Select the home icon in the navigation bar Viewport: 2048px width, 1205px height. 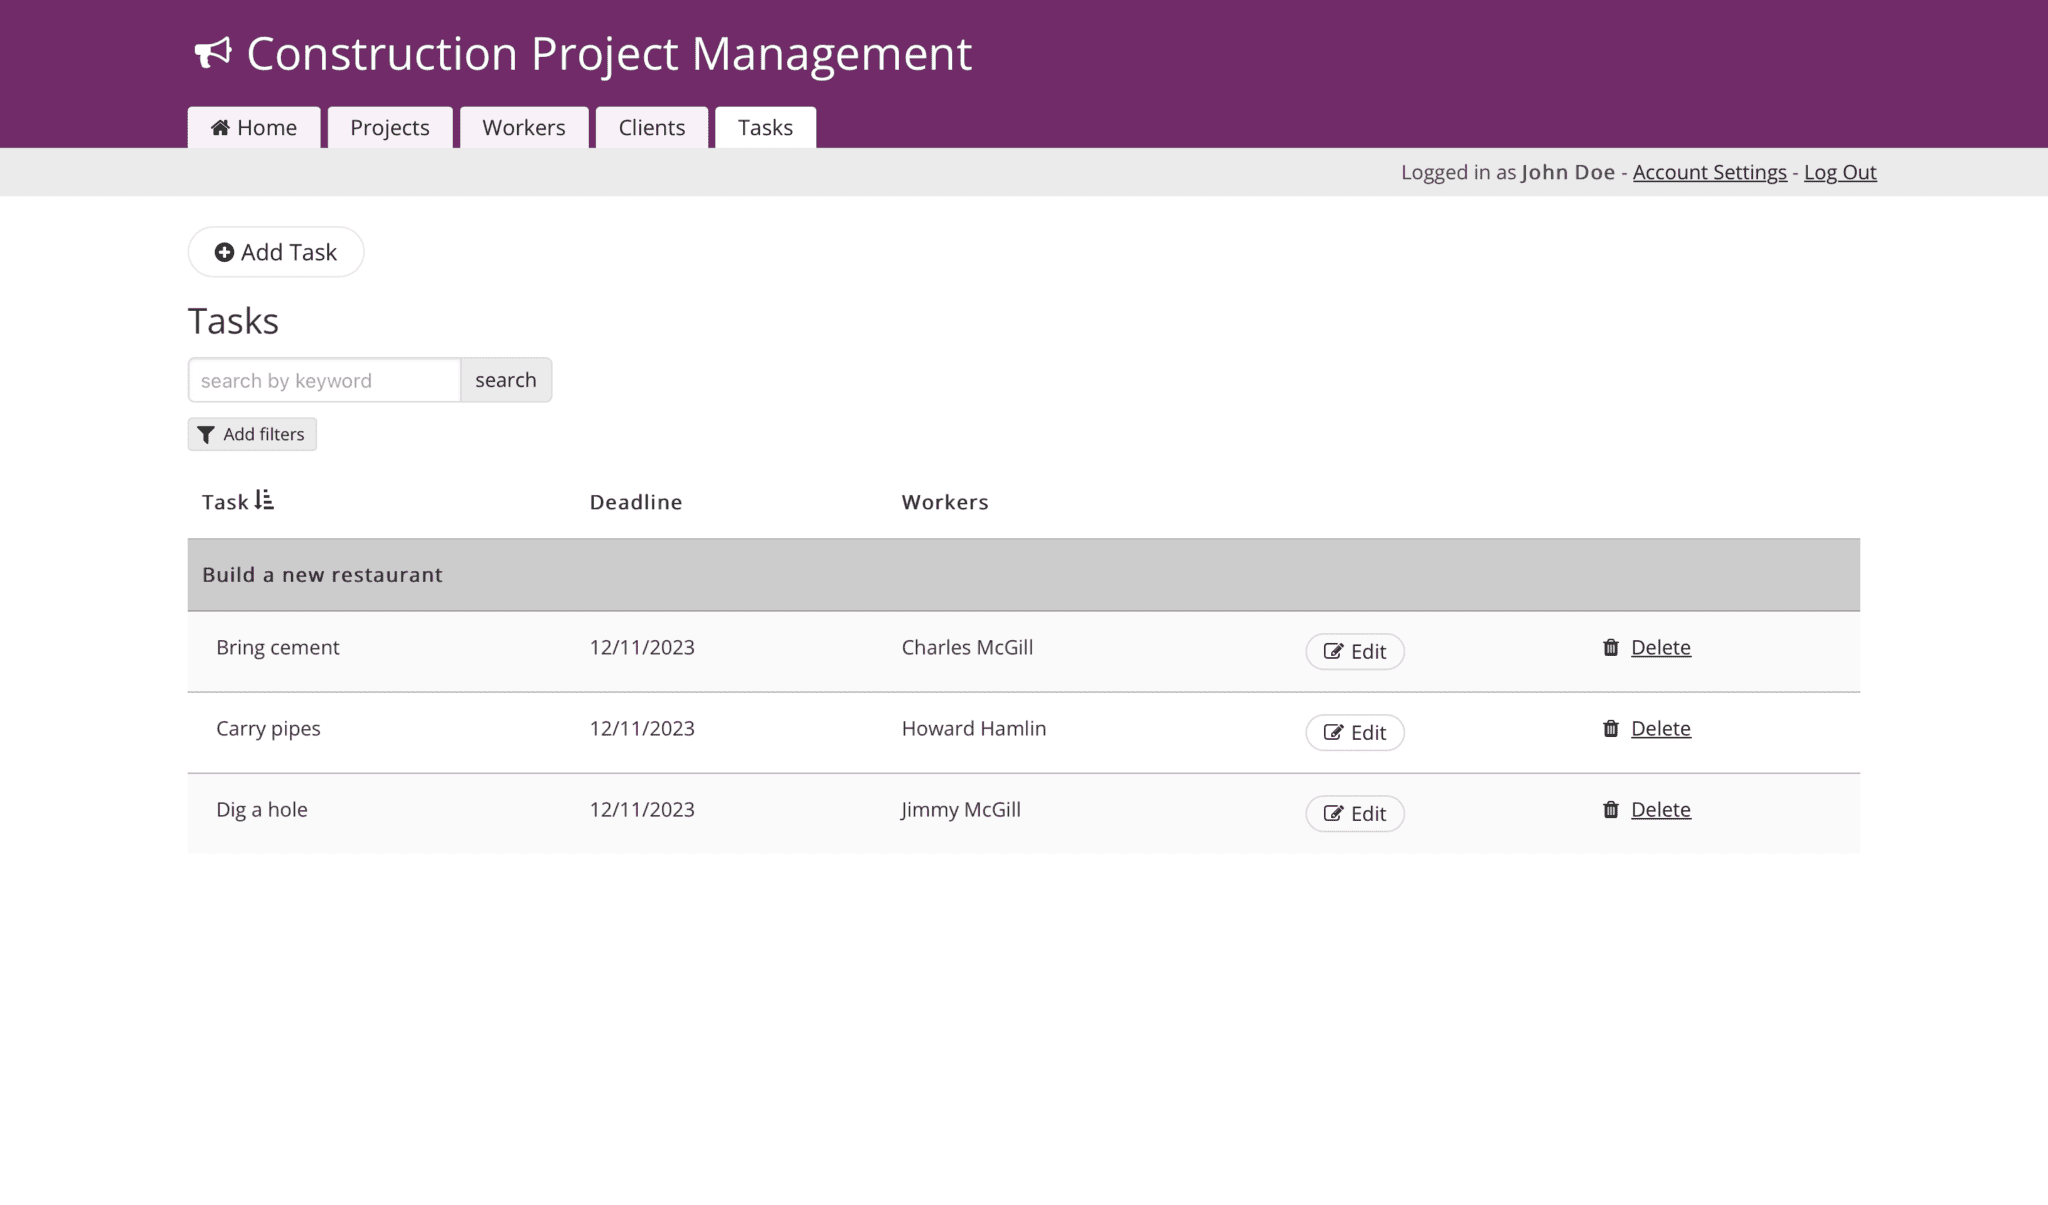coord(220,127)
